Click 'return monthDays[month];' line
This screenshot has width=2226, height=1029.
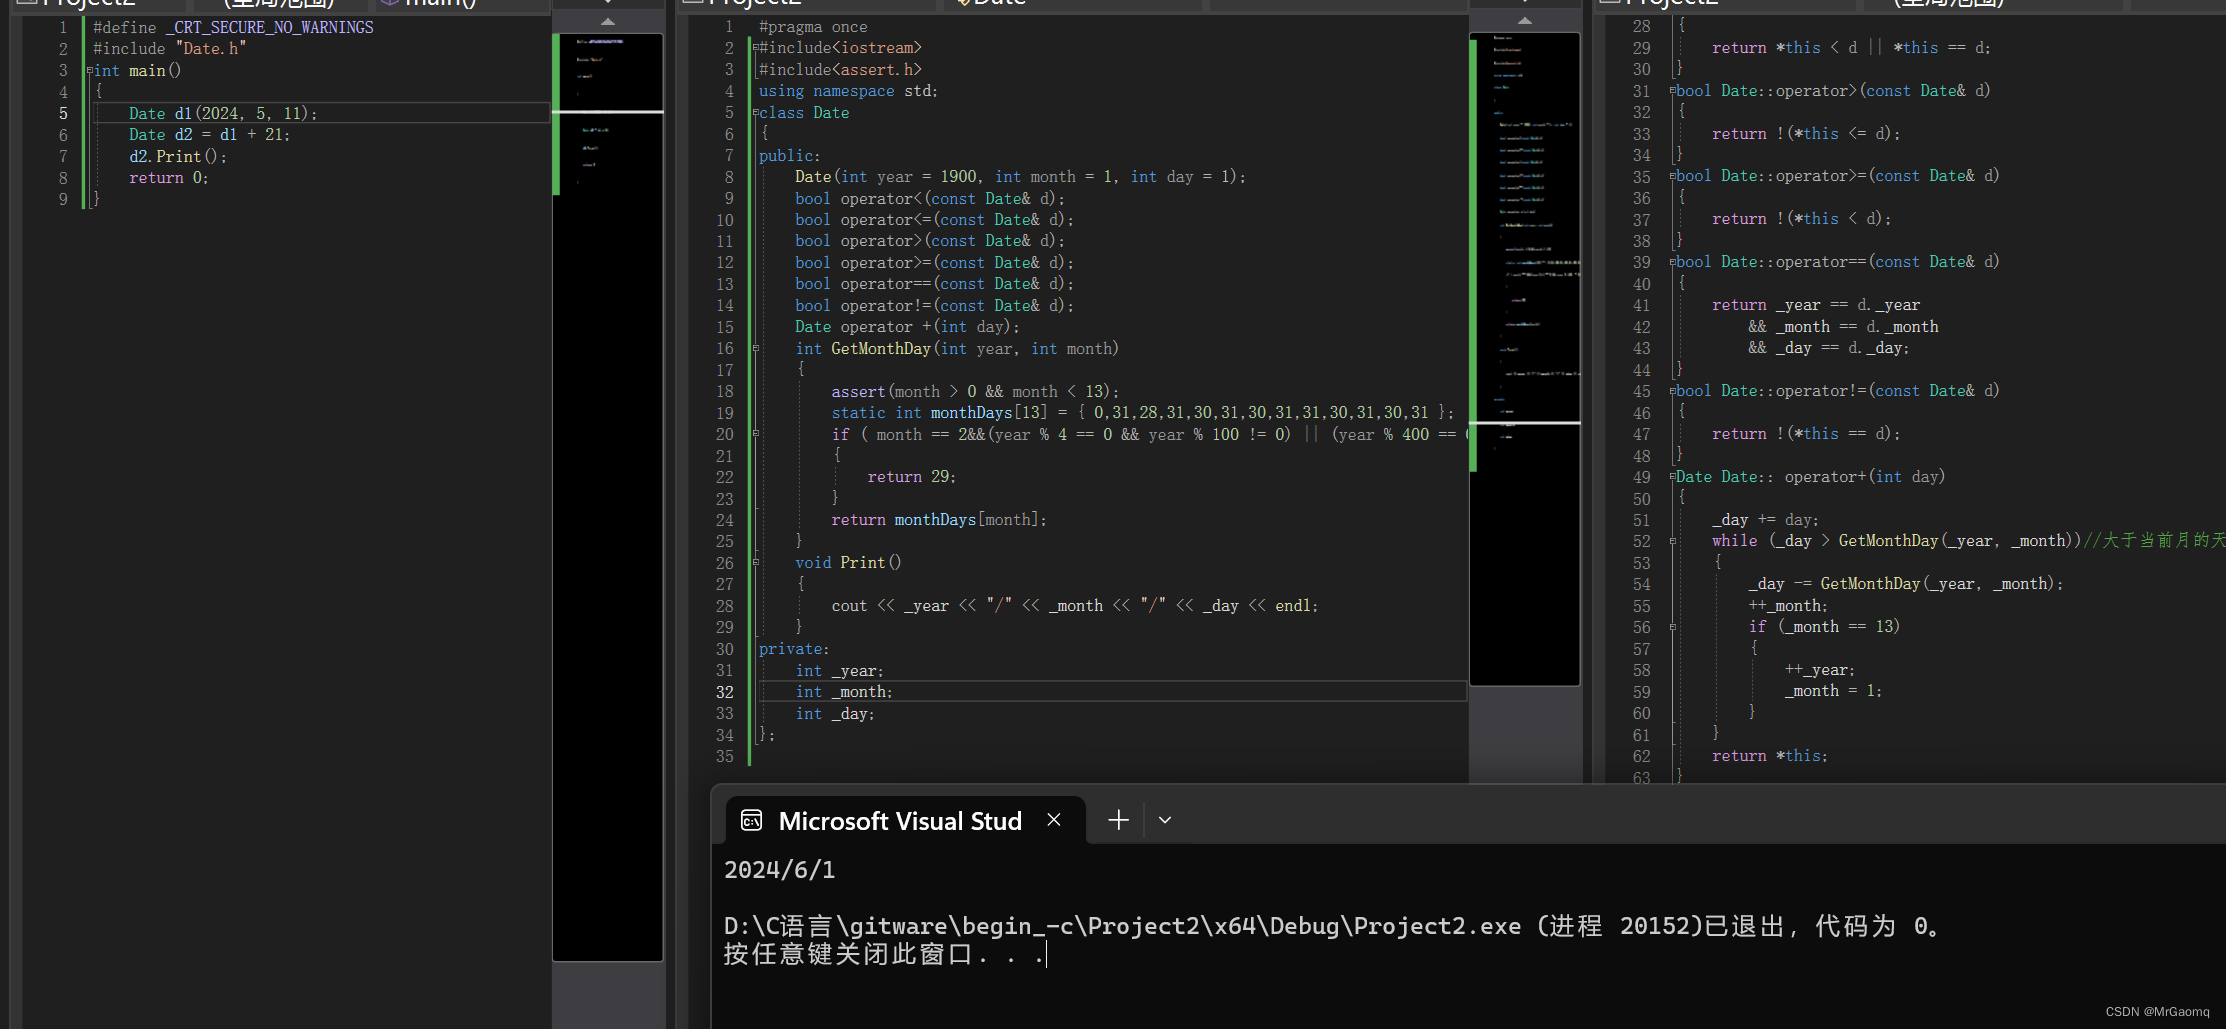[x=939, y=520]
